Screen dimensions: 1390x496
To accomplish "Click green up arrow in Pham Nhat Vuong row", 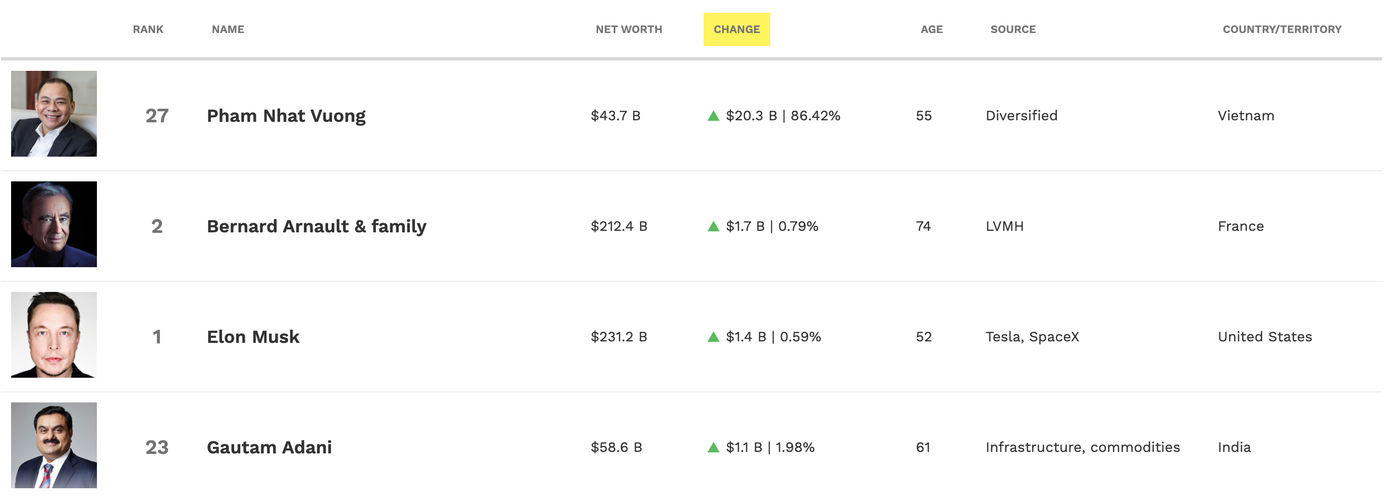I will tap(713, 116).
